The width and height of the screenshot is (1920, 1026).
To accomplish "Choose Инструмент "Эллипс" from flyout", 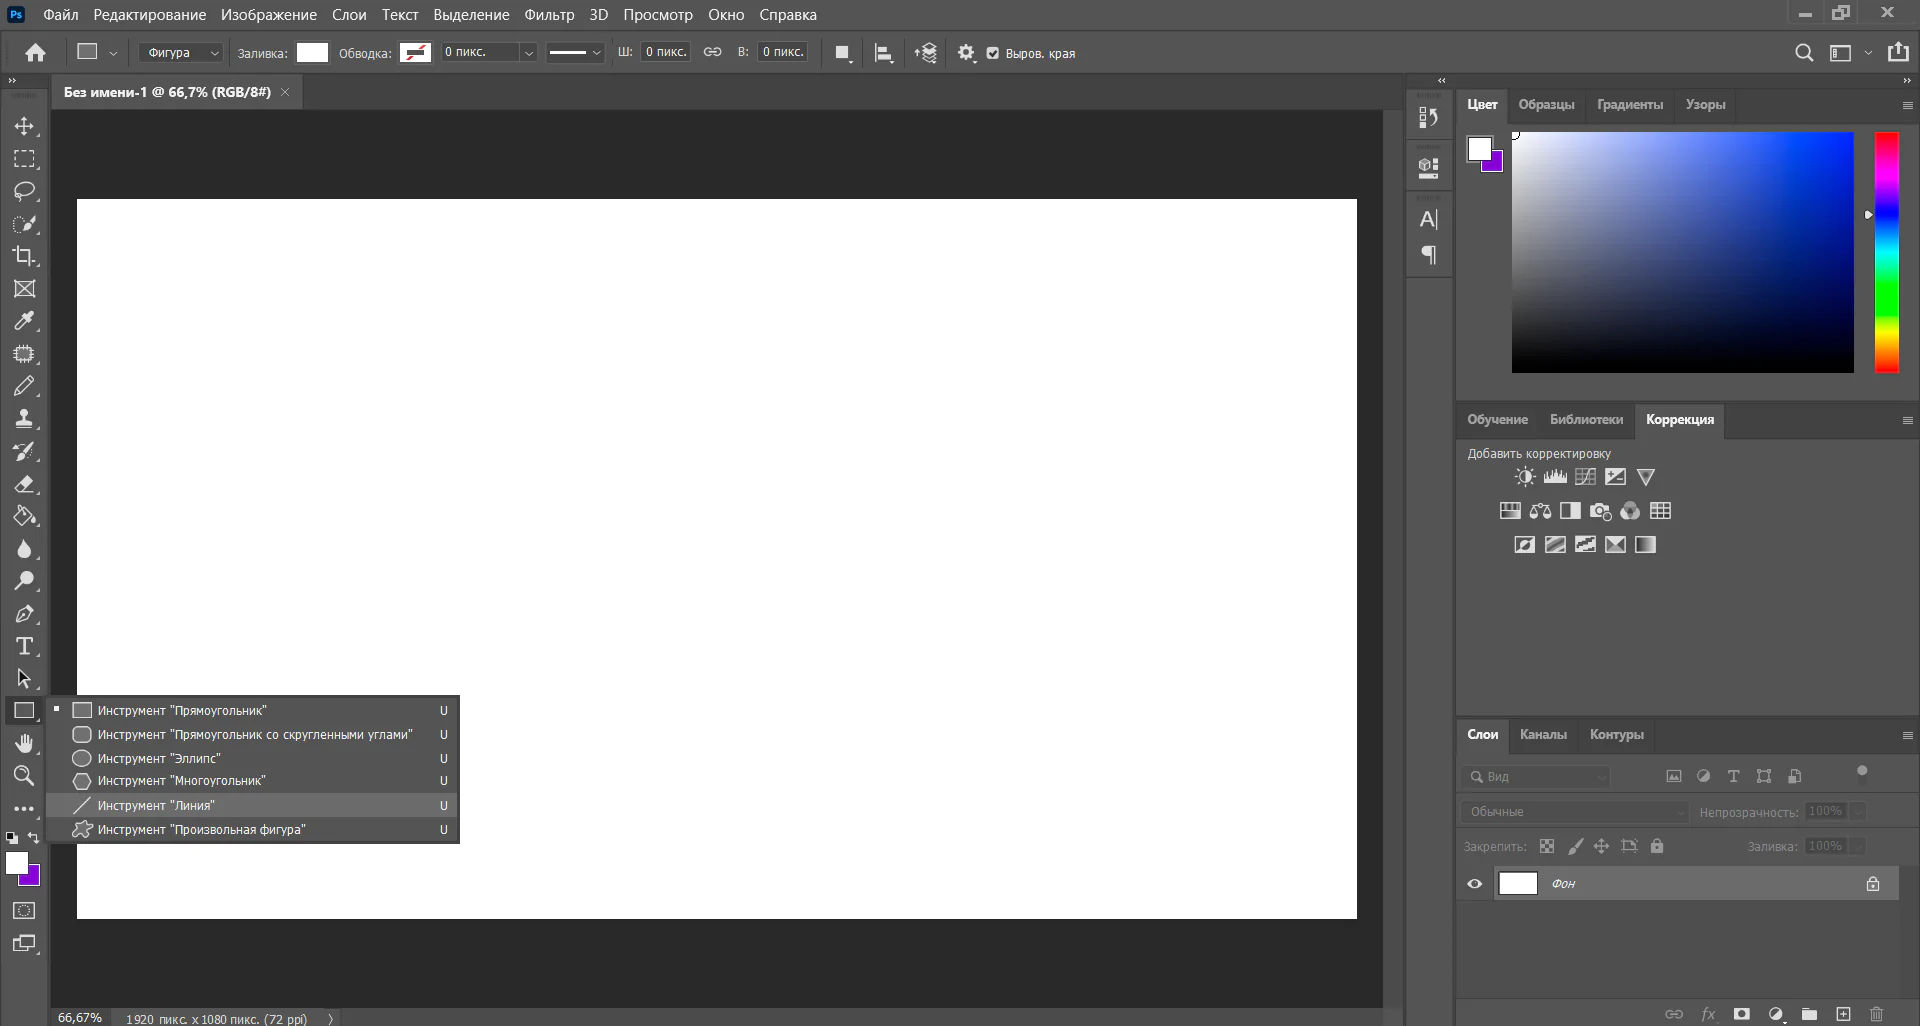I will click(x=159, y=758).
